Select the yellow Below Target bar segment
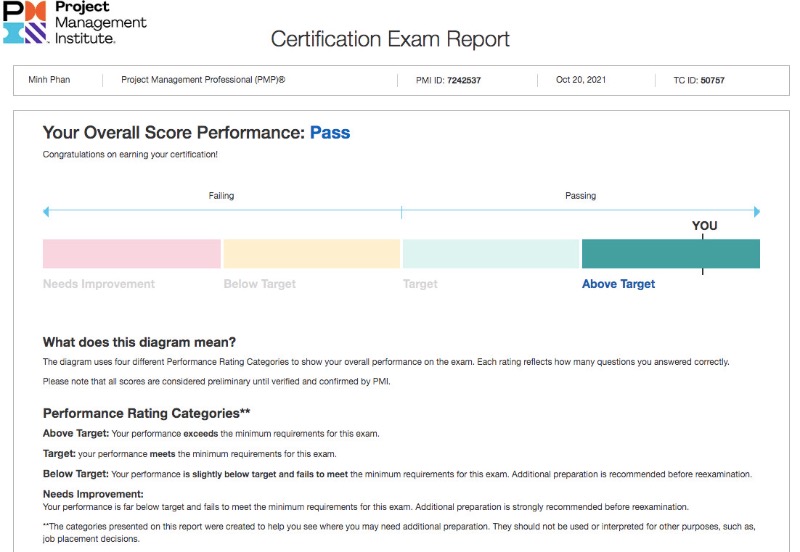The width and height of the screenshot is (800, 552). tap(312, 254)
